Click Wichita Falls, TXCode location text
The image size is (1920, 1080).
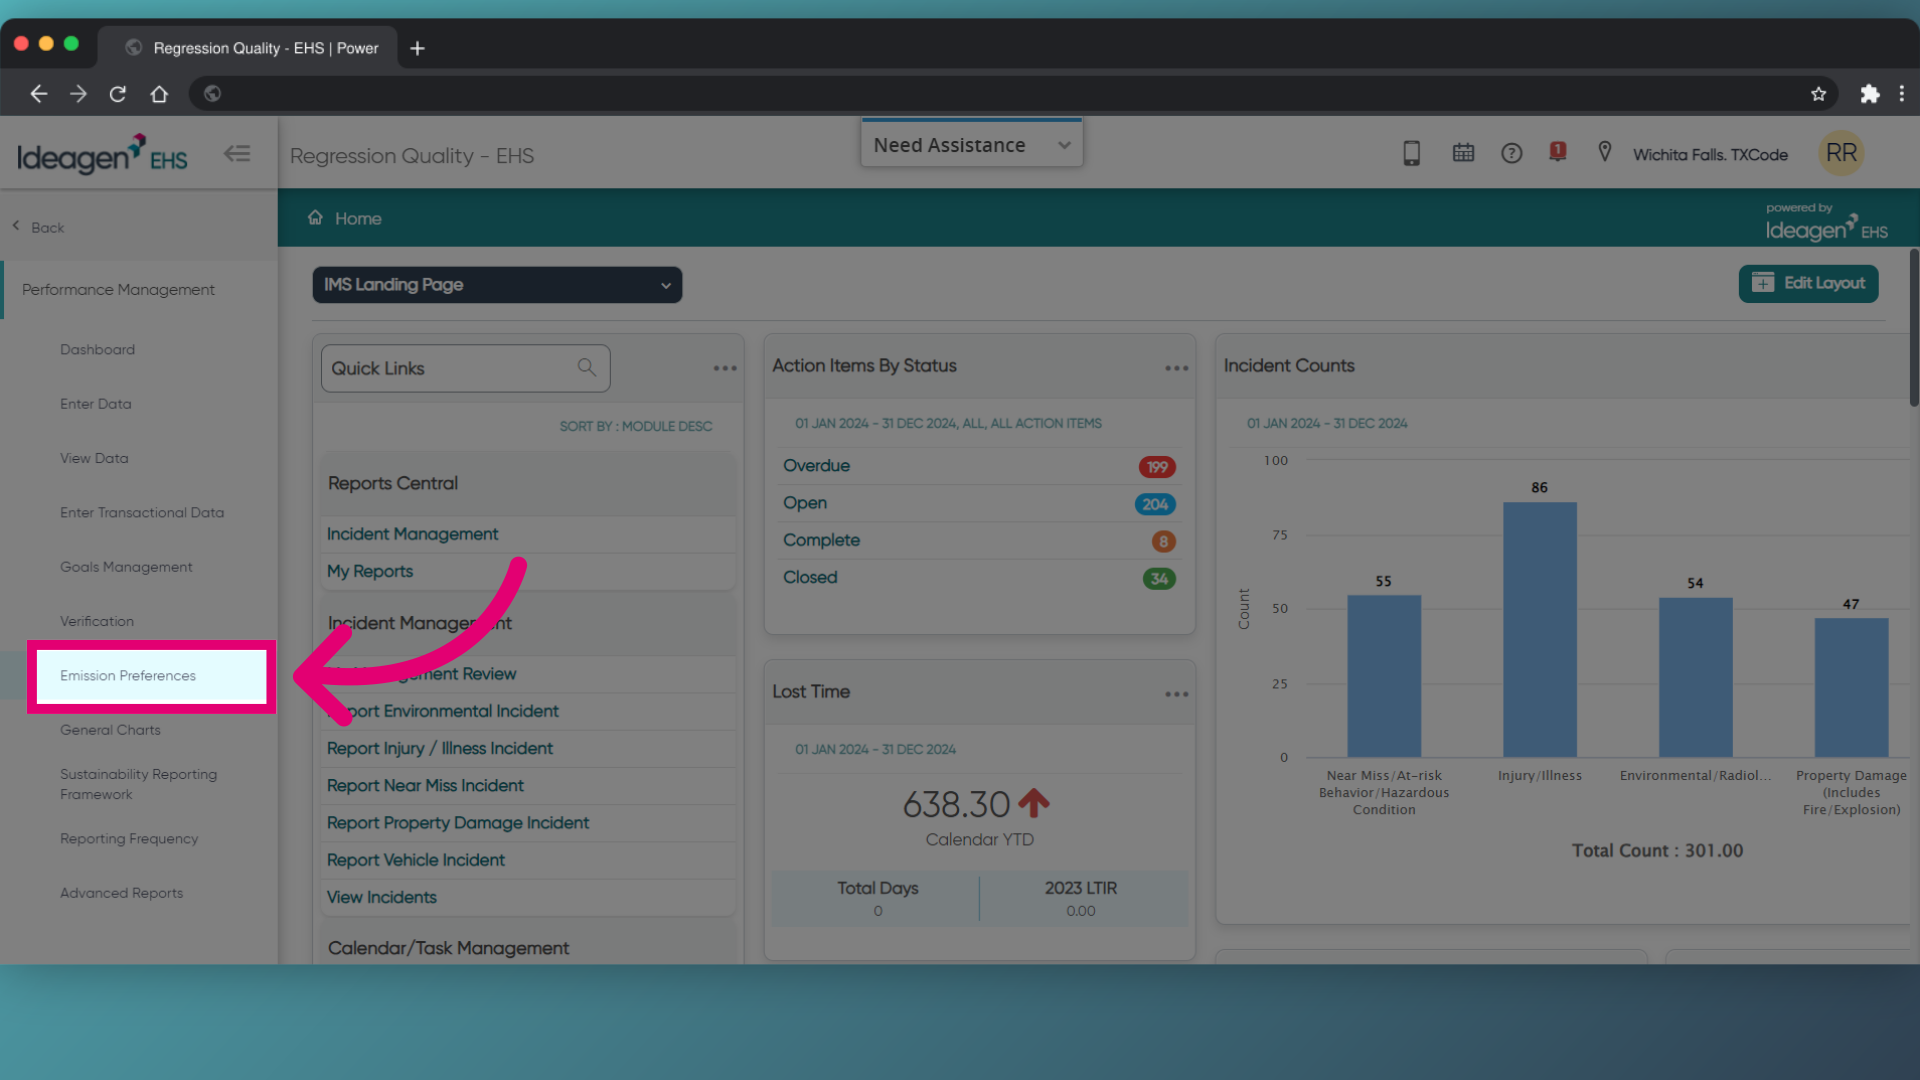click(1710, 154)
